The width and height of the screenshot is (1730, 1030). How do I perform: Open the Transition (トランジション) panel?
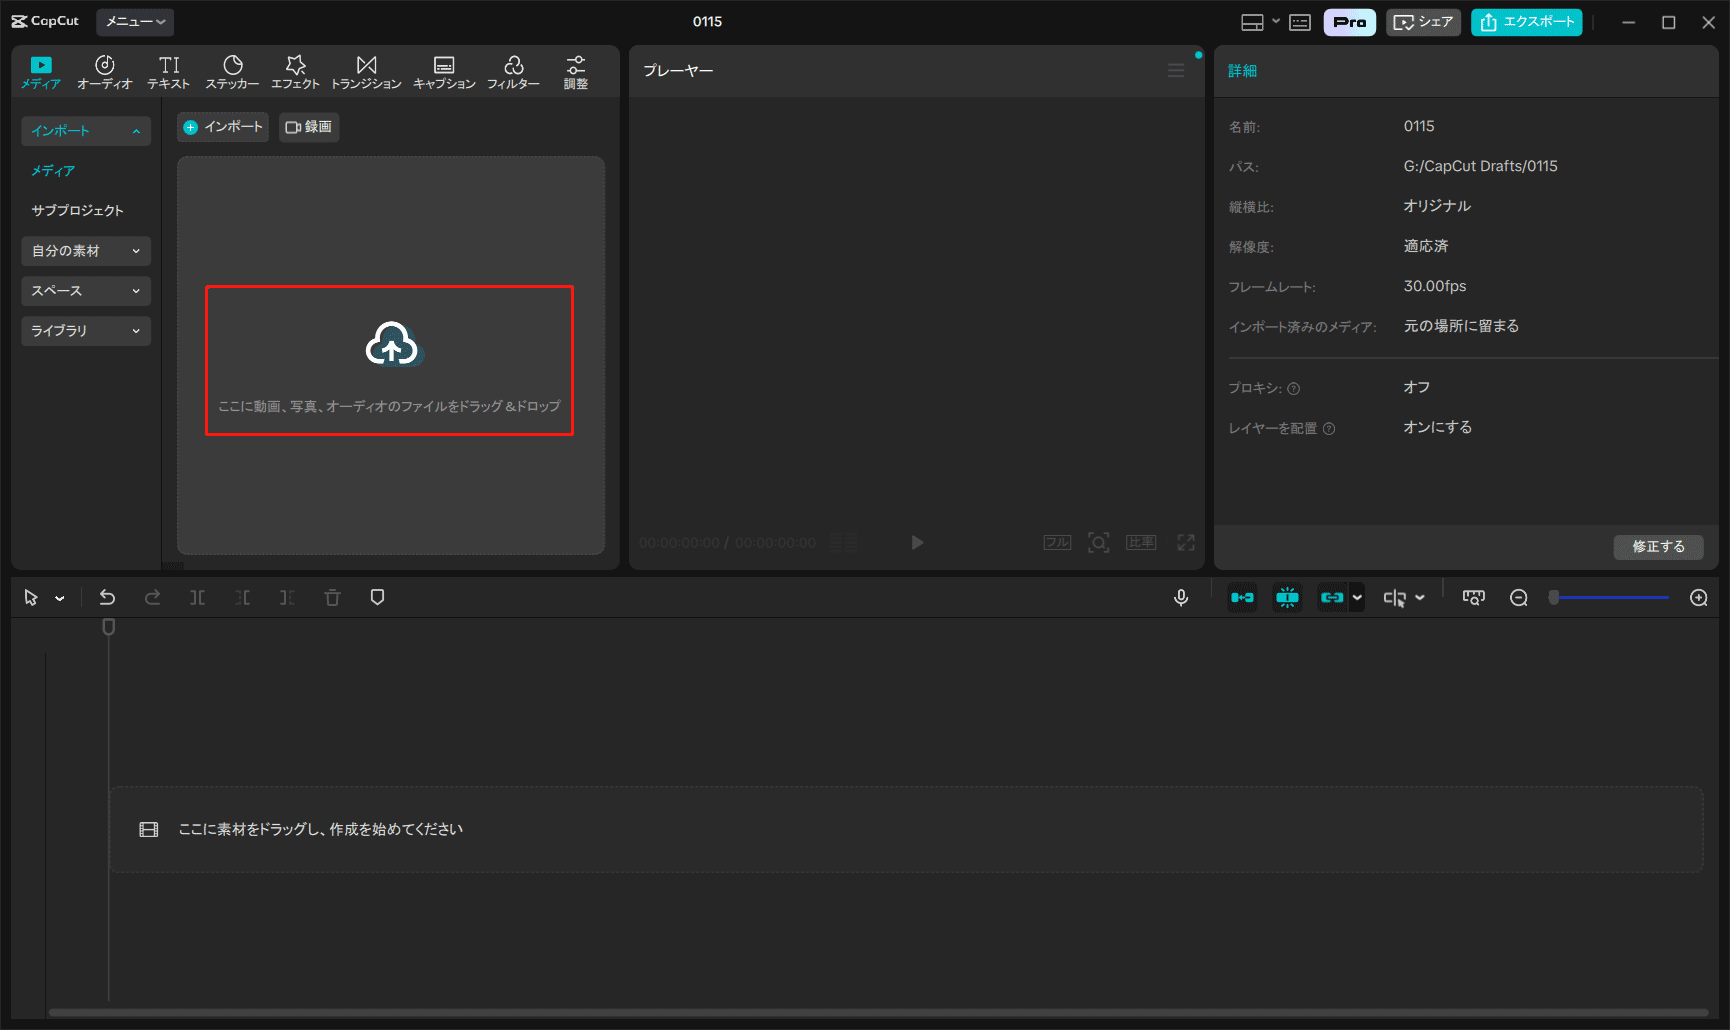pos(366,72)
